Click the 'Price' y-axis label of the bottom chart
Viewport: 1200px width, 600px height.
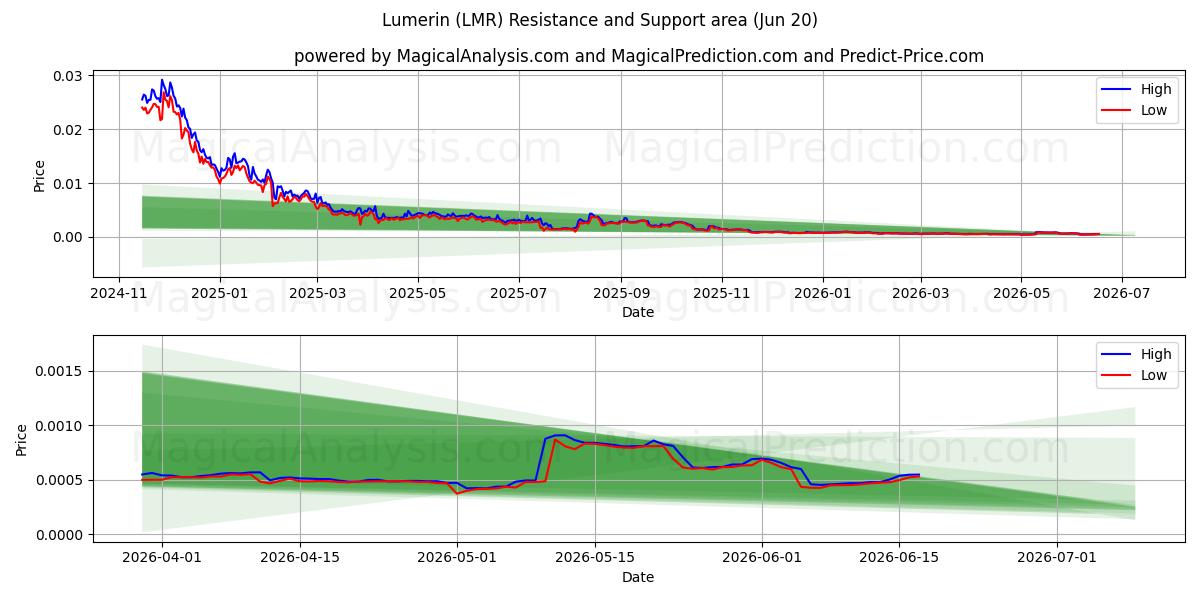pyautogui.click(x=22, y=439)
